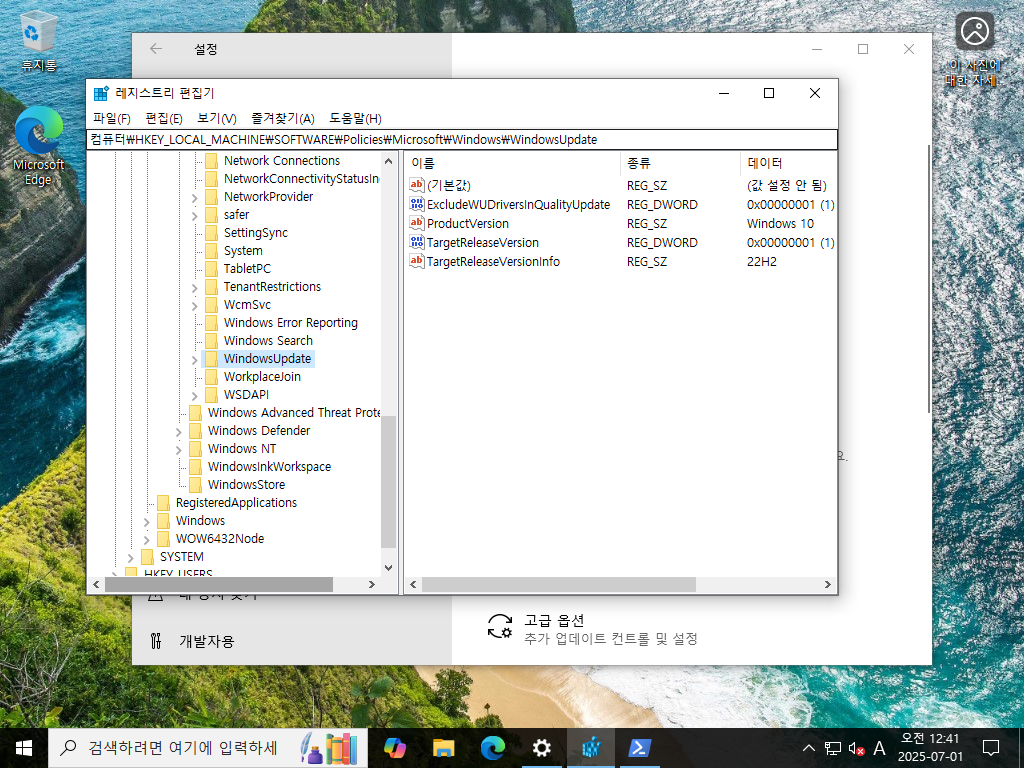Open the 편집(E) menu
The width and height of the screenshot is (1024, 768).
164,118
